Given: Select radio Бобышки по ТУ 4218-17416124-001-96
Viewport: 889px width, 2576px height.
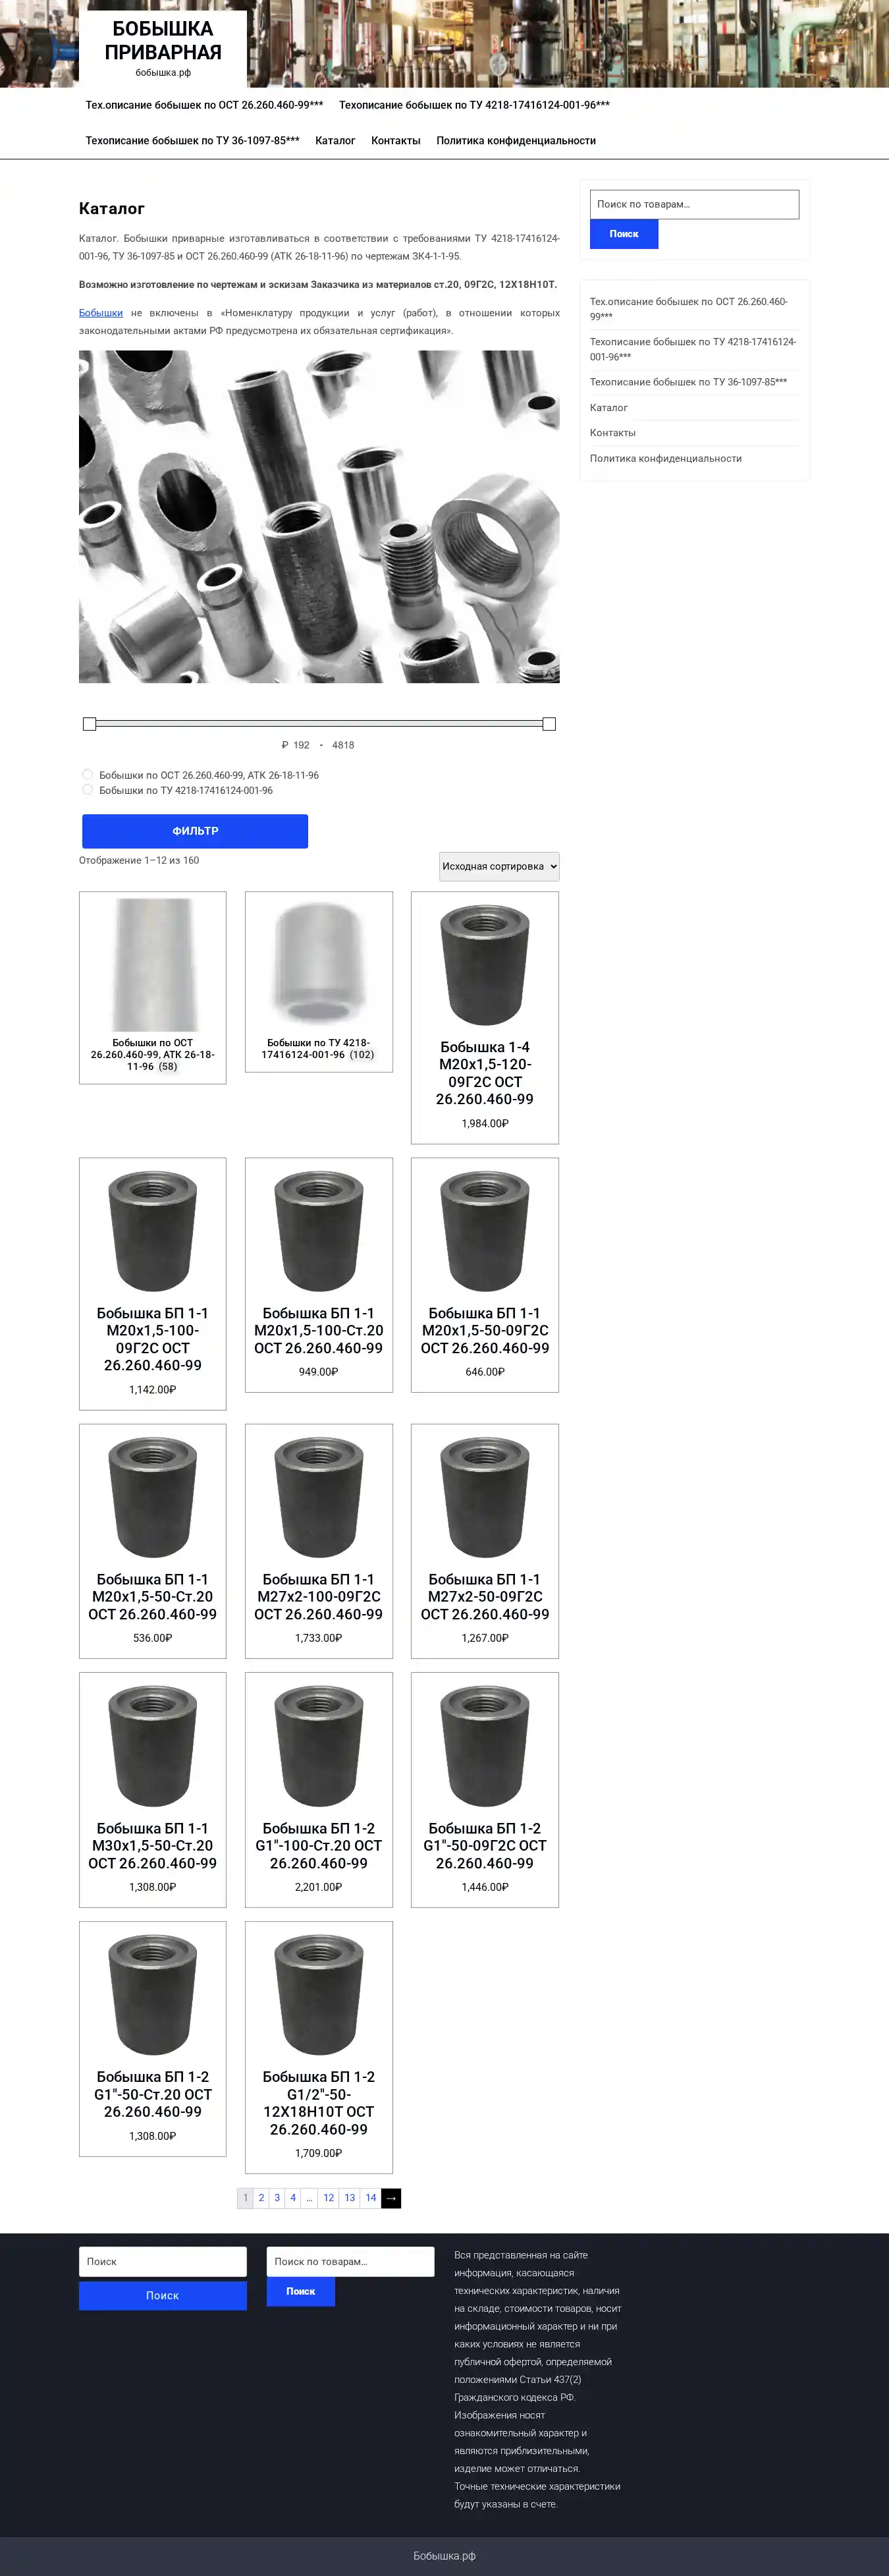Looking at the screenshot, I should tap(88, 789).
